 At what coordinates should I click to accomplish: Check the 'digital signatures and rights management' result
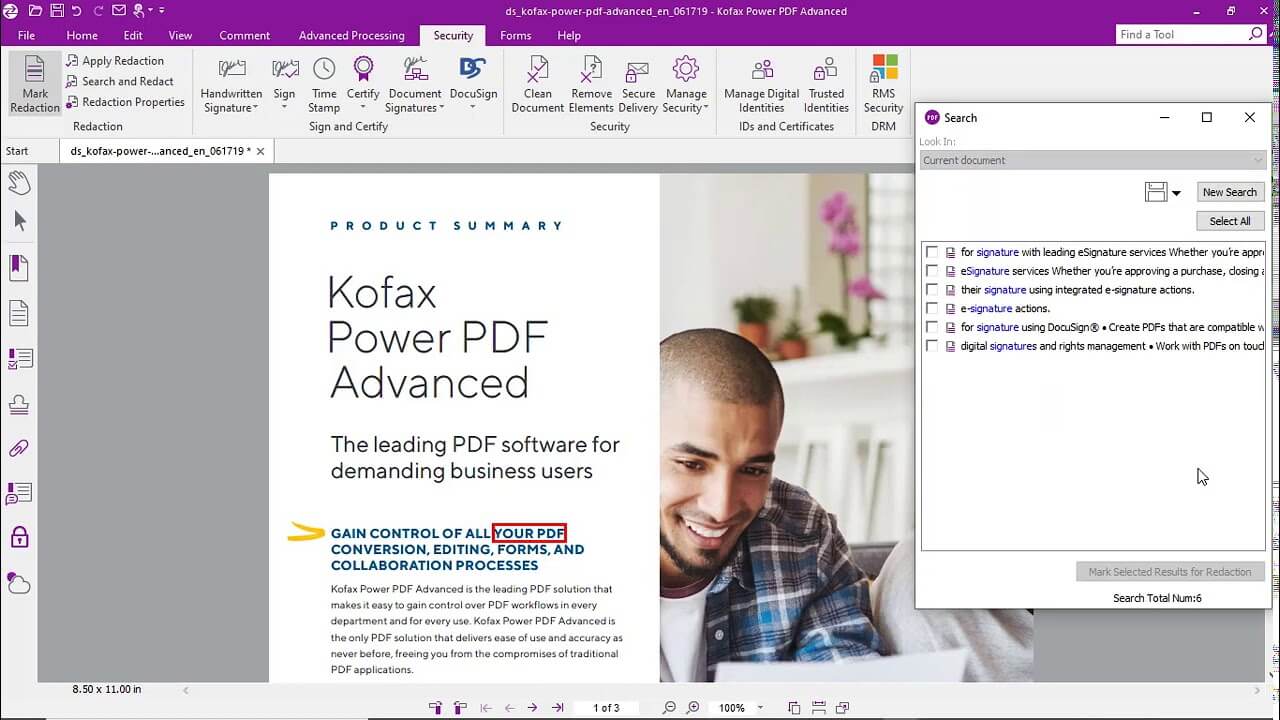[x=932, y=346]
